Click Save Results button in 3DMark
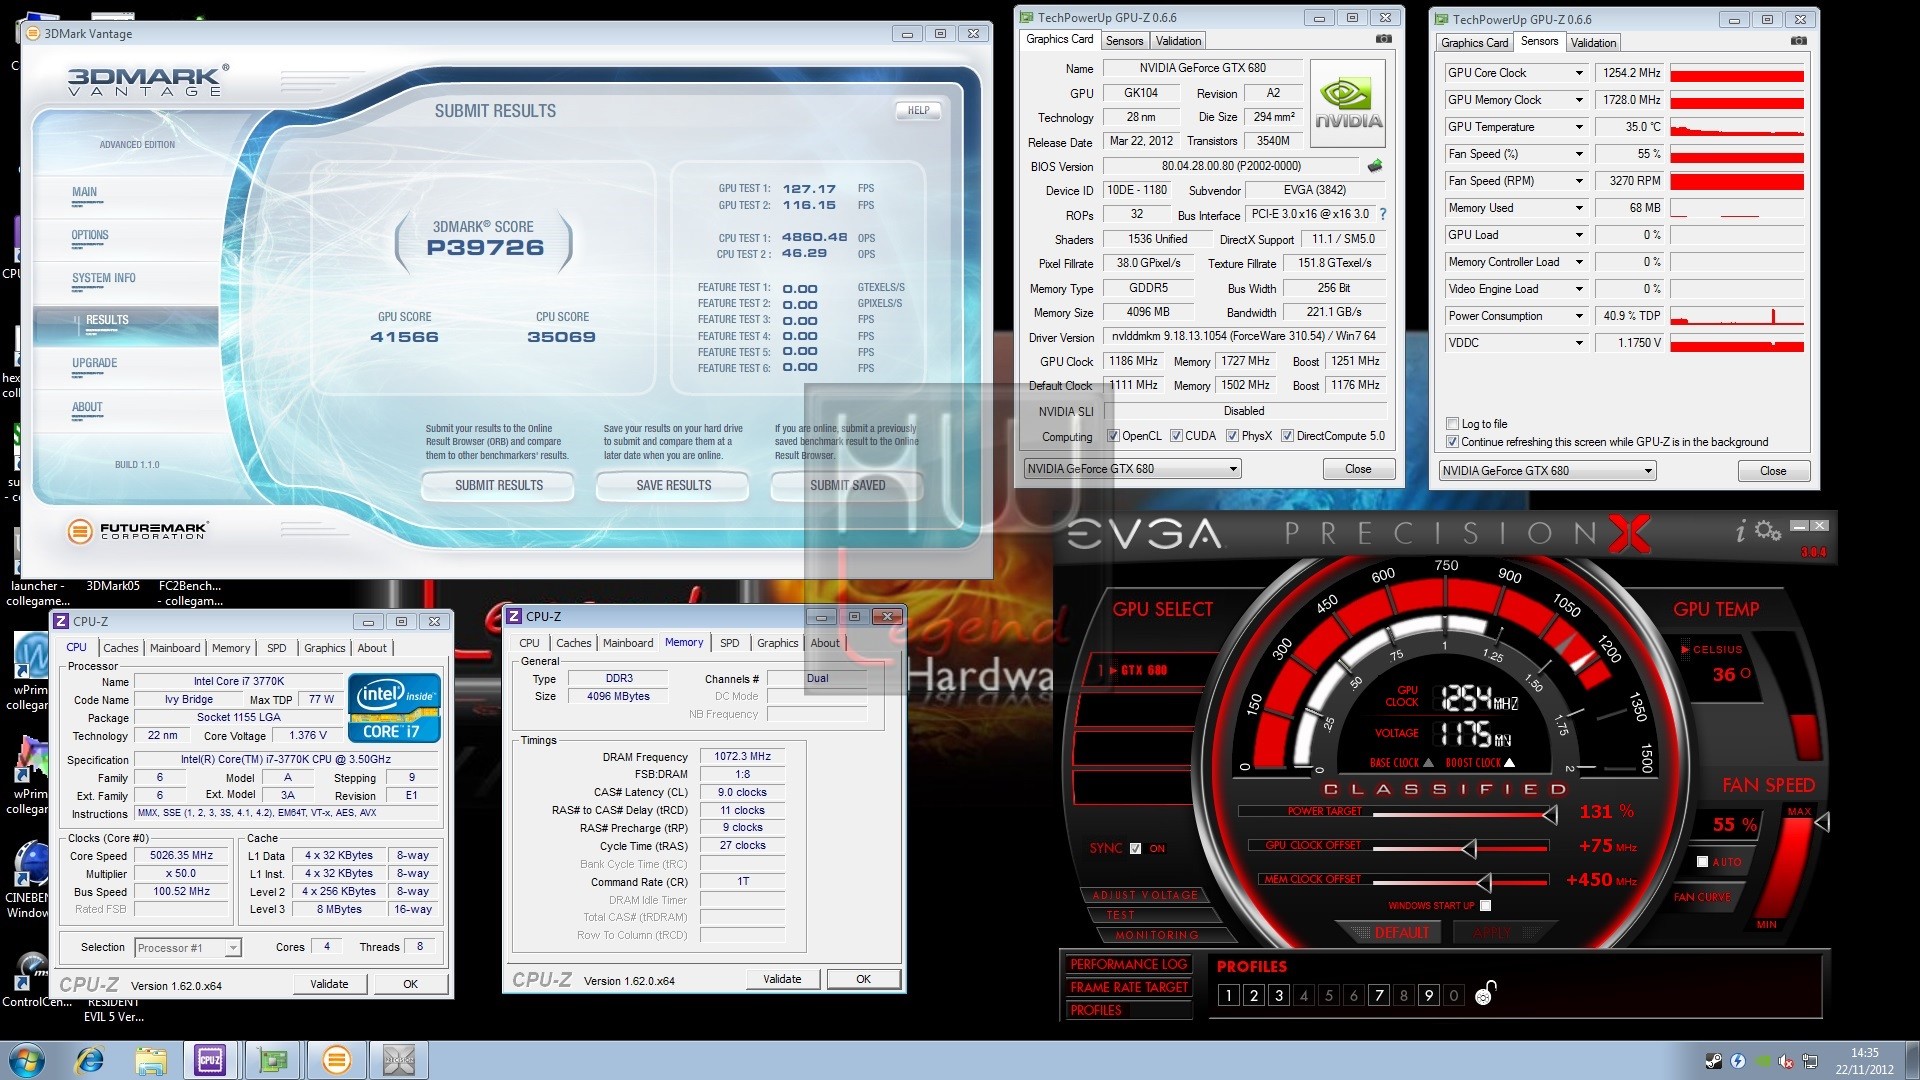Screen dimensions: 1920x1080 [673, 486]
